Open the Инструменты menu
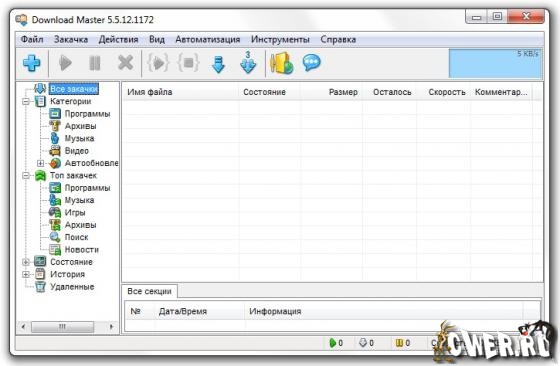560x366 pixels. (280, 39)
